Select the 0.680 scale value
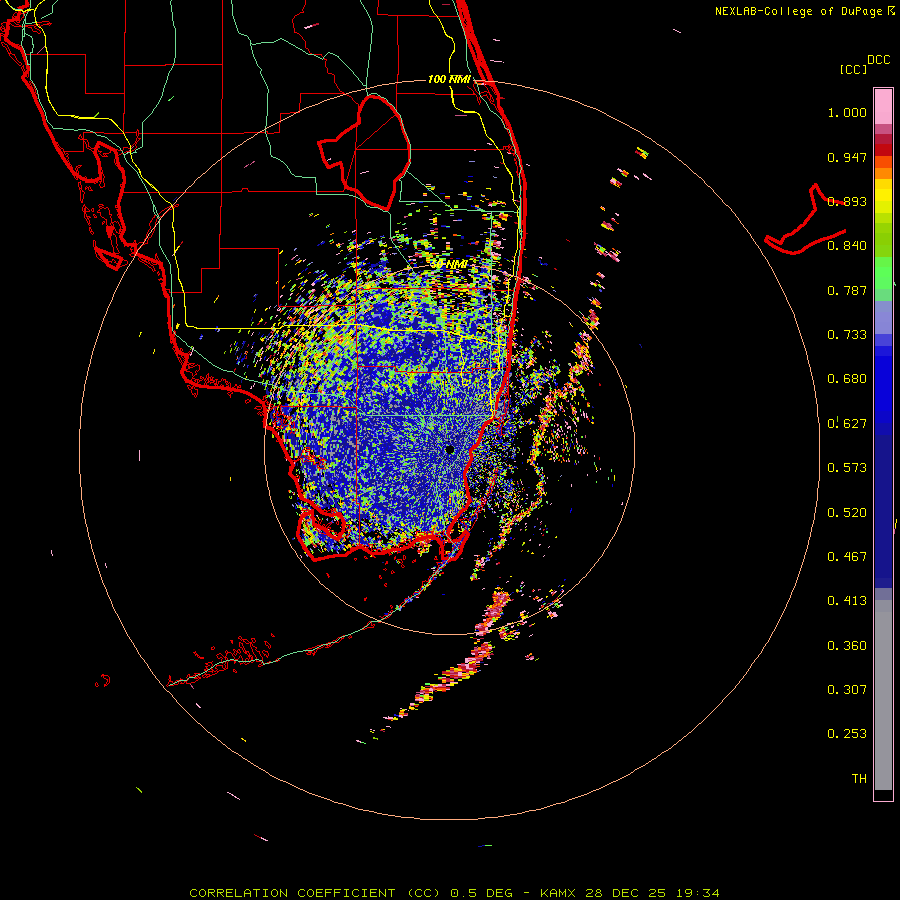This screenshot has height=900, width=900. pyautogui.click(x=847, y=379)
